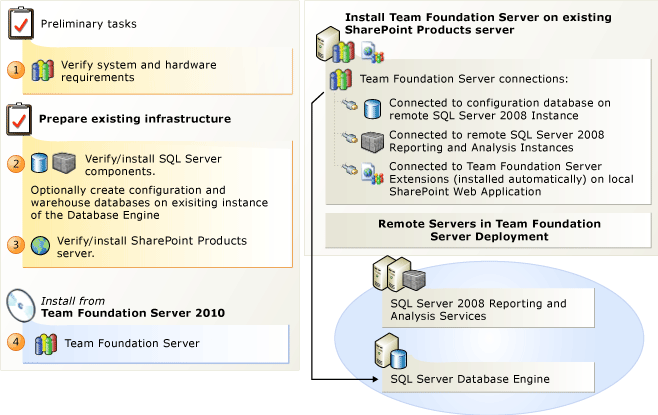Click the Remote Servers in Team Foundation Server Deployment box
The width and height of the screenshot is (658, 415).
tap(489, 230)
